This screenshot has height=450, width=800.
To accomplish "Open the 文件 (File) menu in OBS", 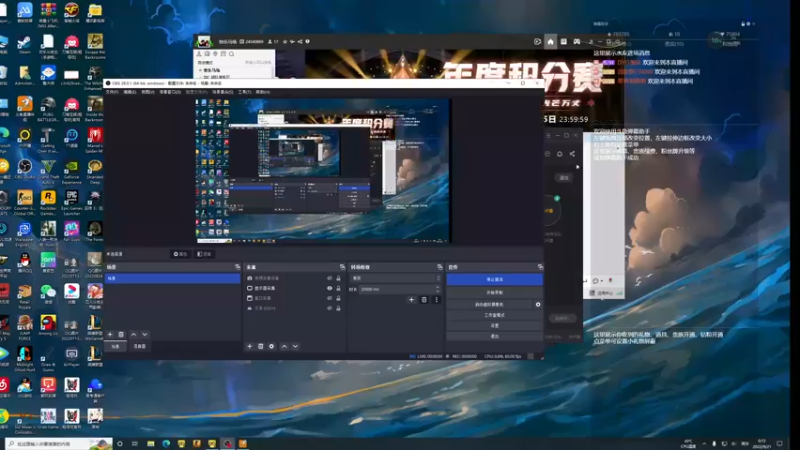I will point(112,92).
